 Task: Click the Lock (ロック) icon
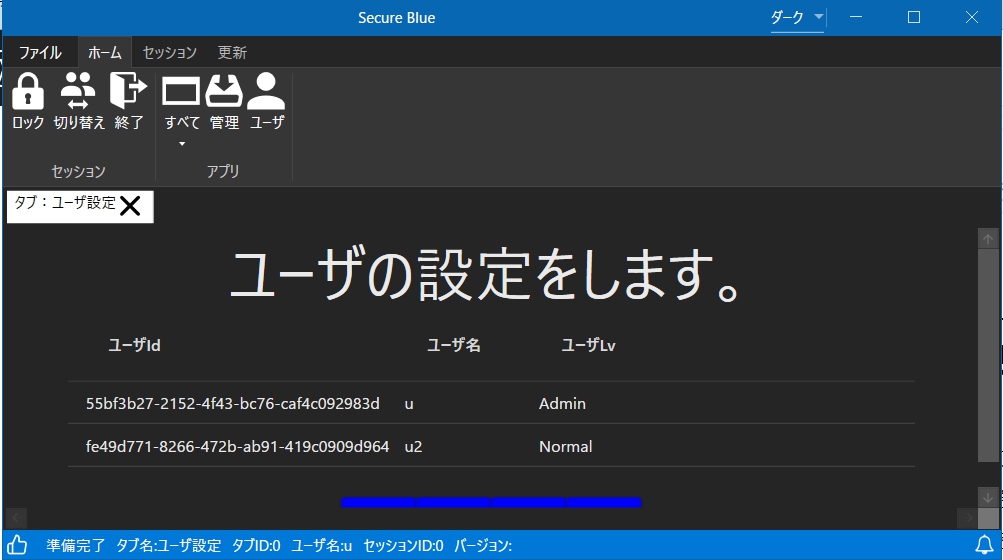pyautogui.click(x=28, y=91)
